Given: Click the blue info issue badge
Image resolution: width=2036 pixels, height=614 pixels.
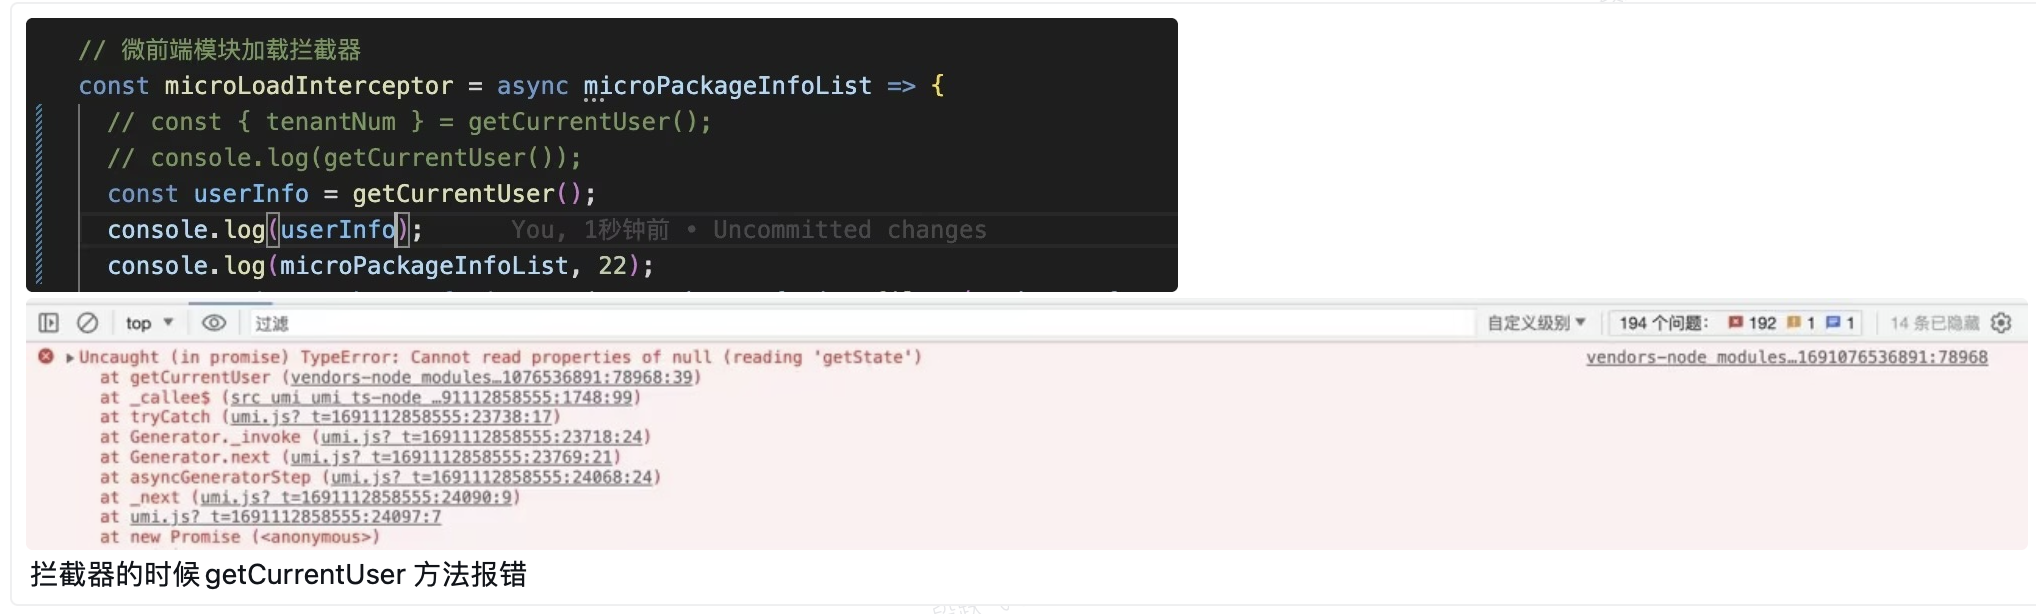Looking at the screenshot, I should click(x=1840, y=323).
